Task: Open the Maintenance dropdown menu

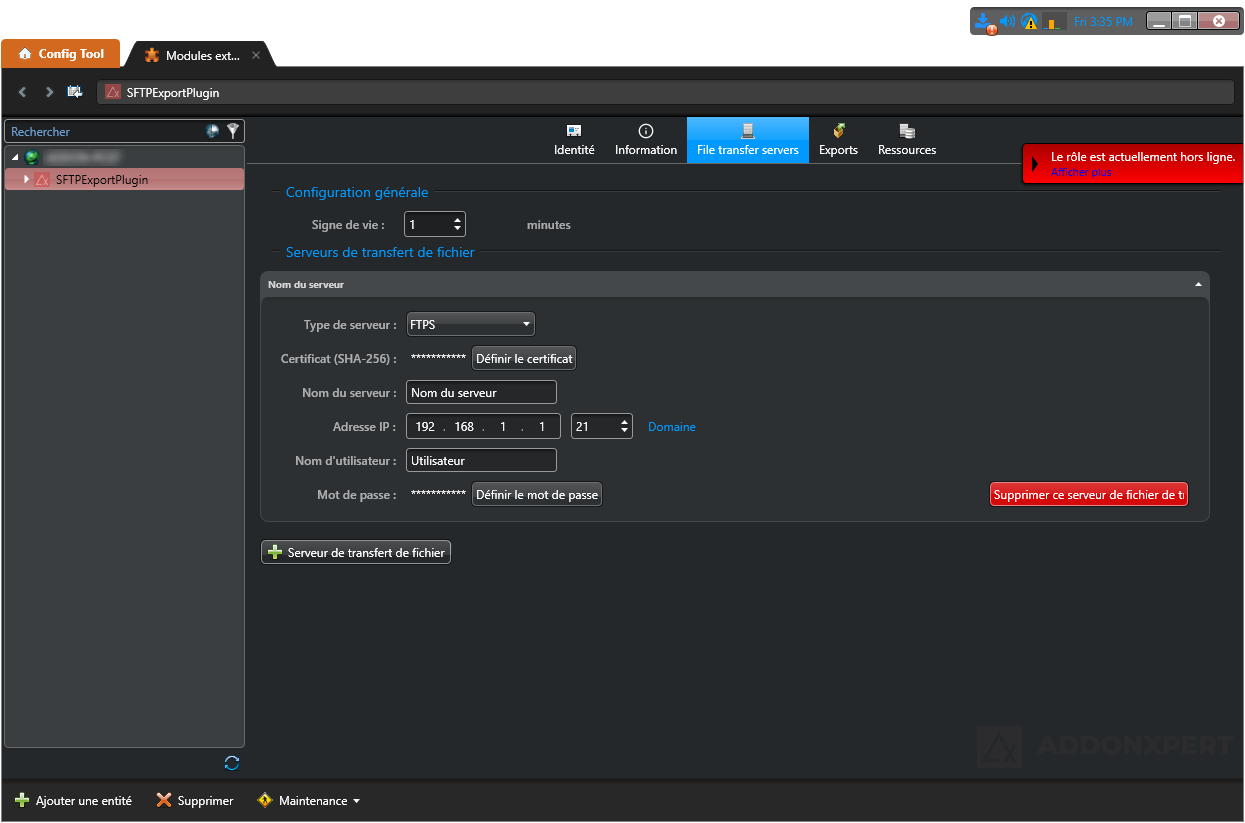Action: [309, 801]
